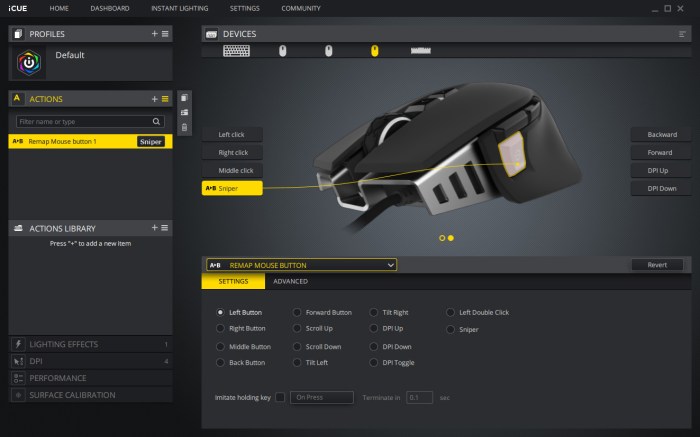Open the On Press dropdown
Image resolution: width=700 pixels, height=437 pixels.
pos(322,397)
